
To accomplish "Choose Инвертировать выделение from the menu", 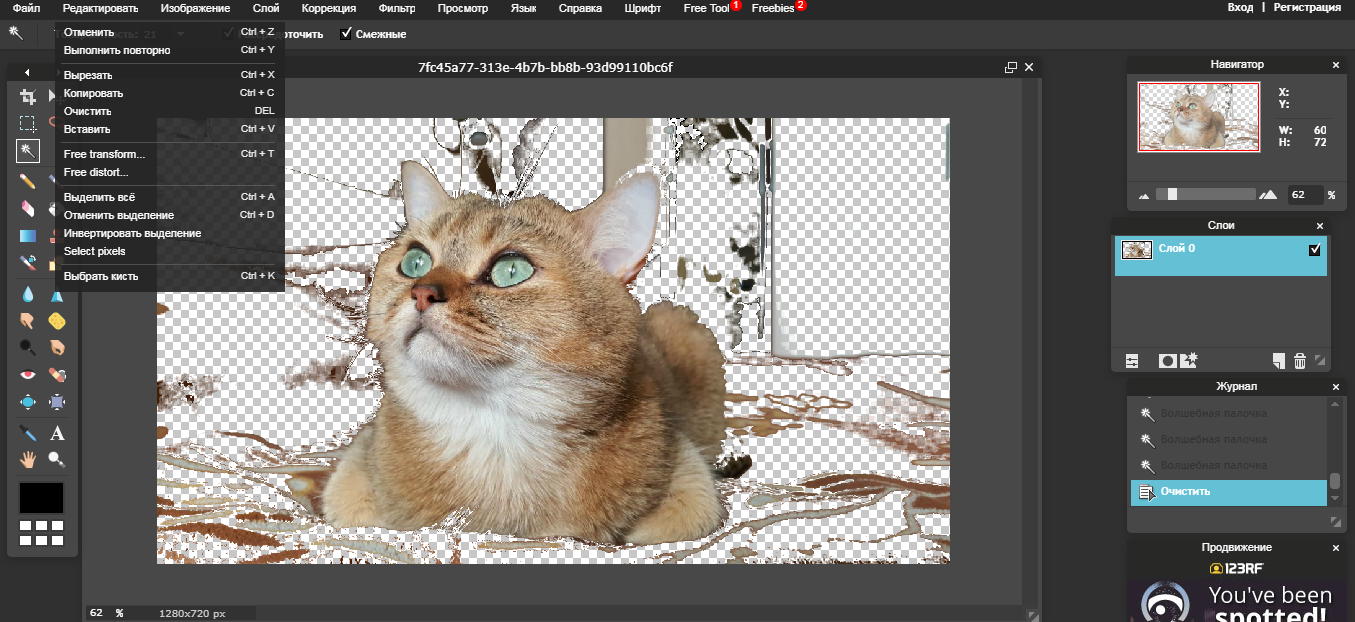I will coord(132,233).
